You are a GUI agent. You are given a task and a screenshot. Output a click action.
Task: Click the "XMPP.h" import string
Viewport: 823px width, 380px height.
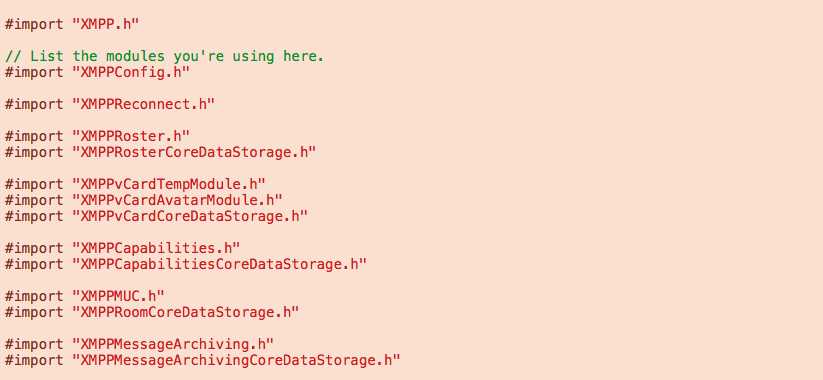click(x=105, y=24)
